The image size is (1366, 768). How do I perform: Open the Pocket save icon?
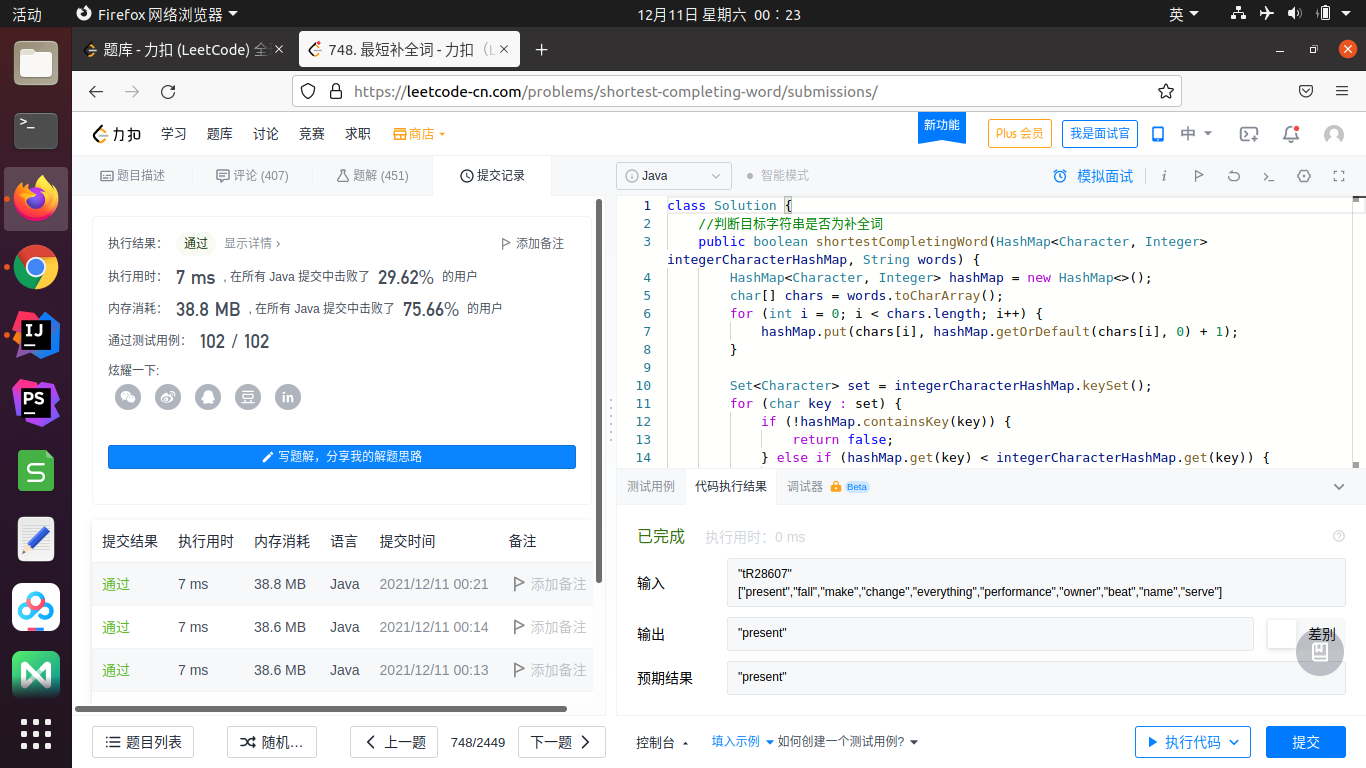pyautogui.click(x=1306, y=91)
